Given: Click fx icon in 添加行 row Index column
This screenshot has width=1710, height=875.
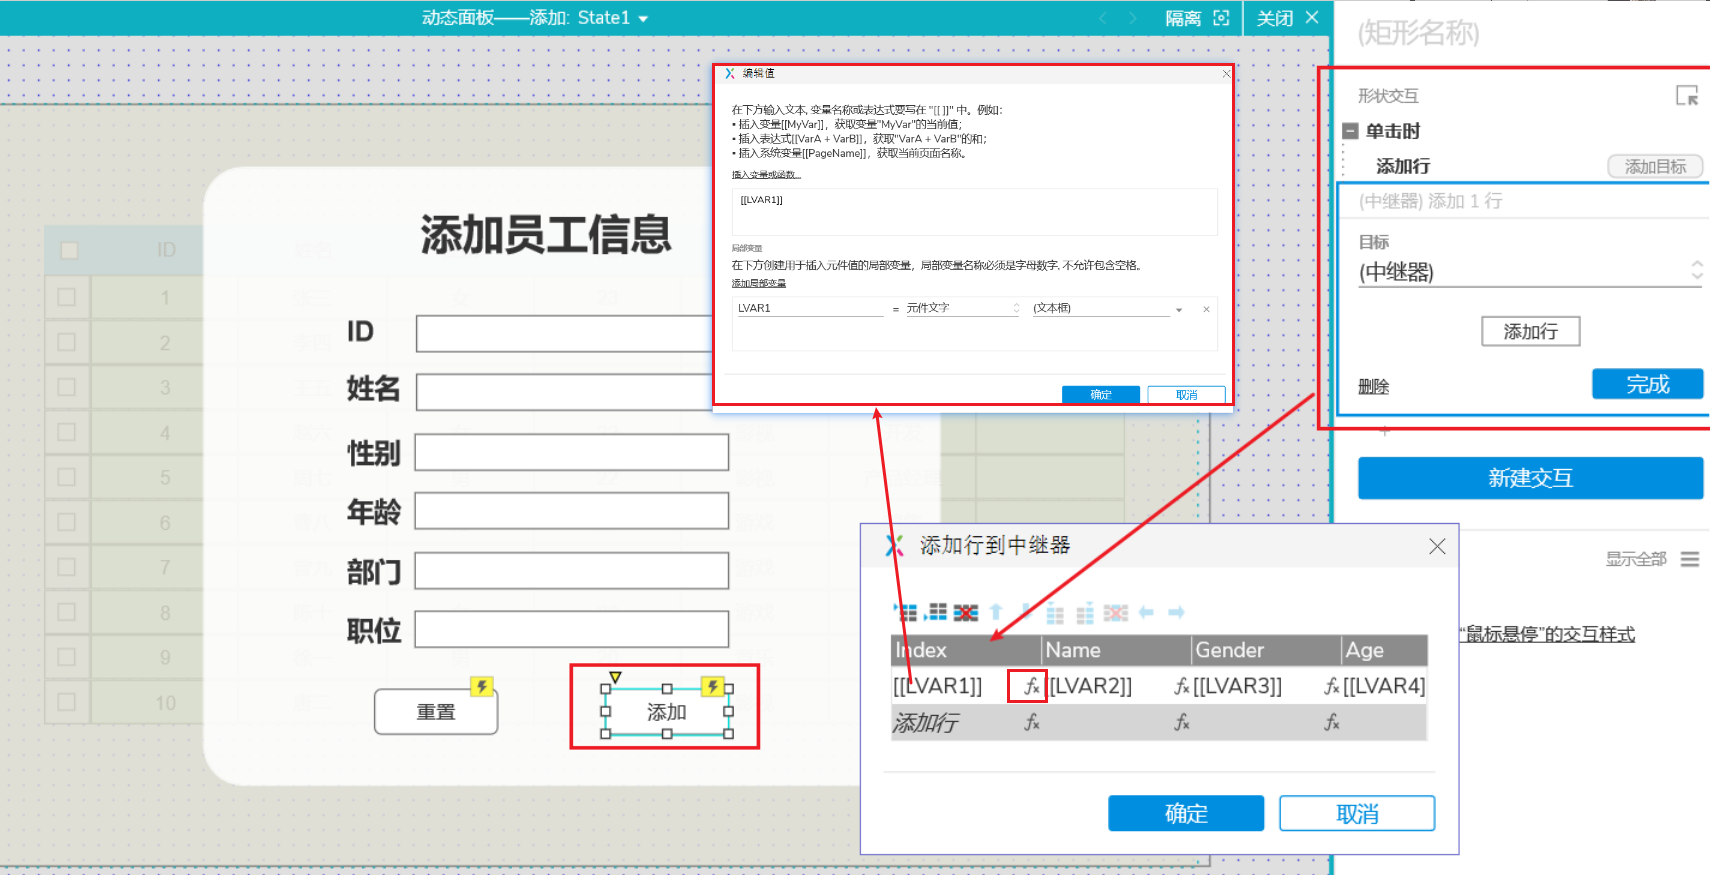Looking at the screenshot, I should (x=1031, y=722).
